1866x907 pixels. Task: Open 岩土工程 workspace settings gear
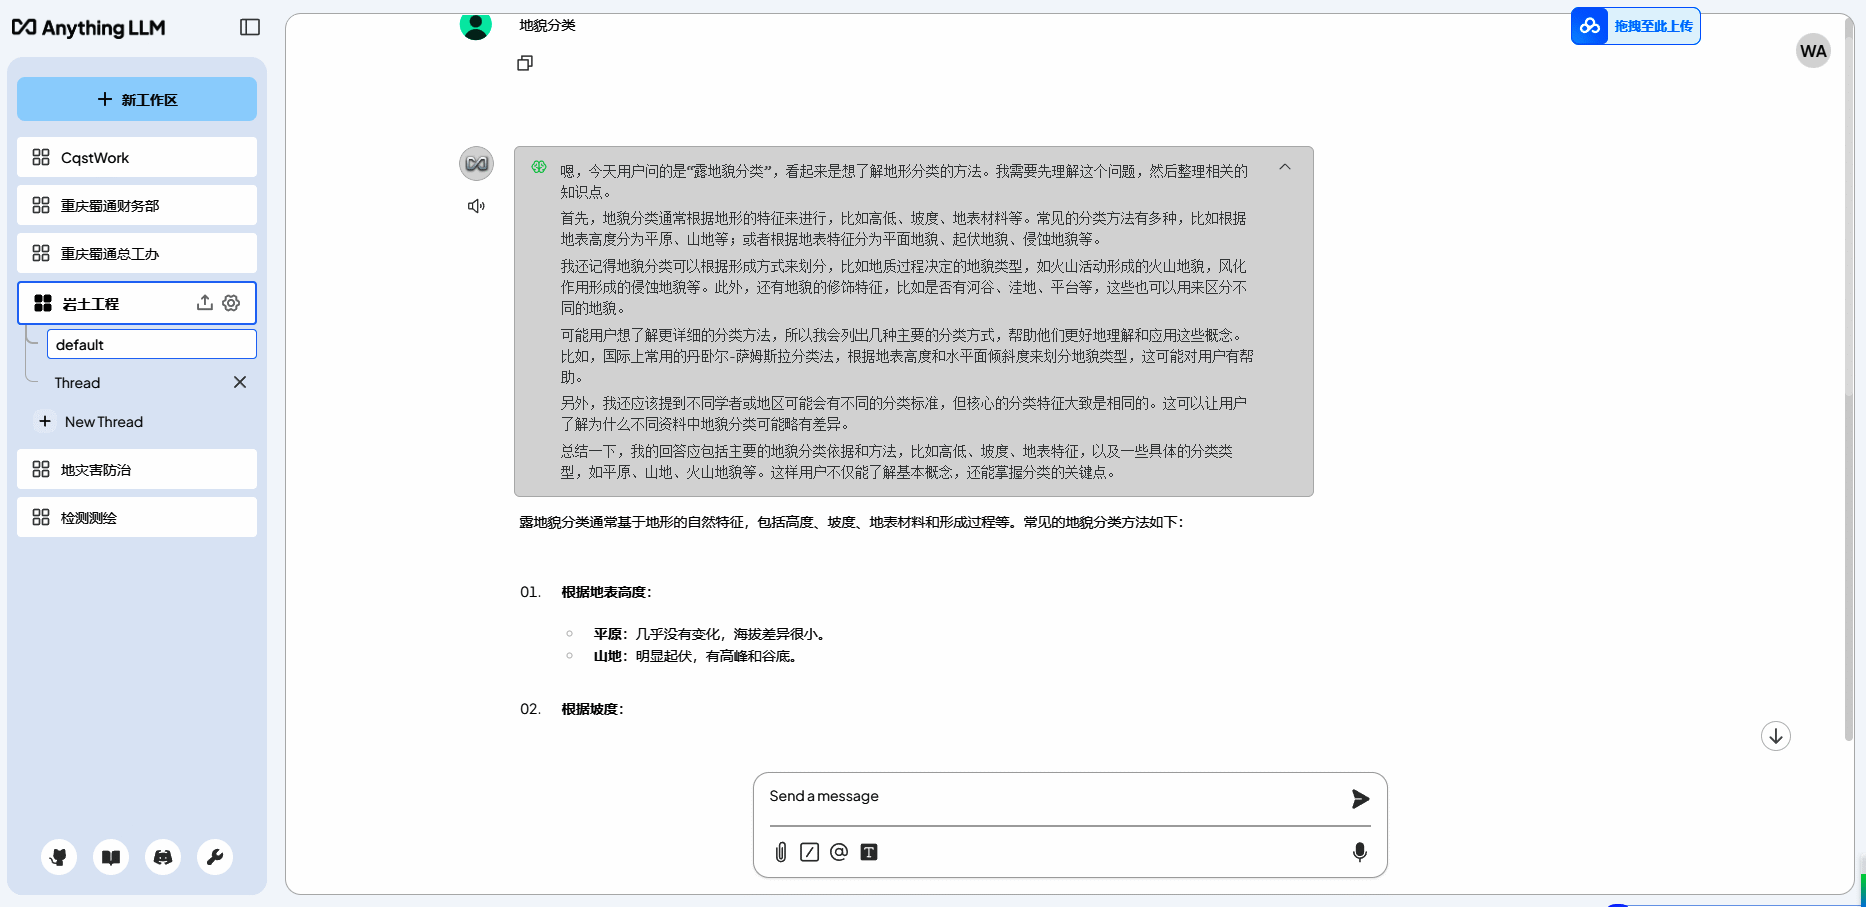[x=231, y=303]
